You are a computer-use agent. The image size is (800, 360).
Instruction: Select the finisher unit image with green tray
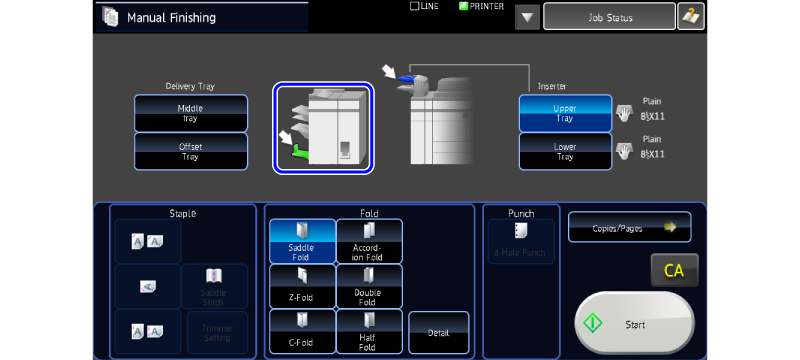(x=323, y=128)
